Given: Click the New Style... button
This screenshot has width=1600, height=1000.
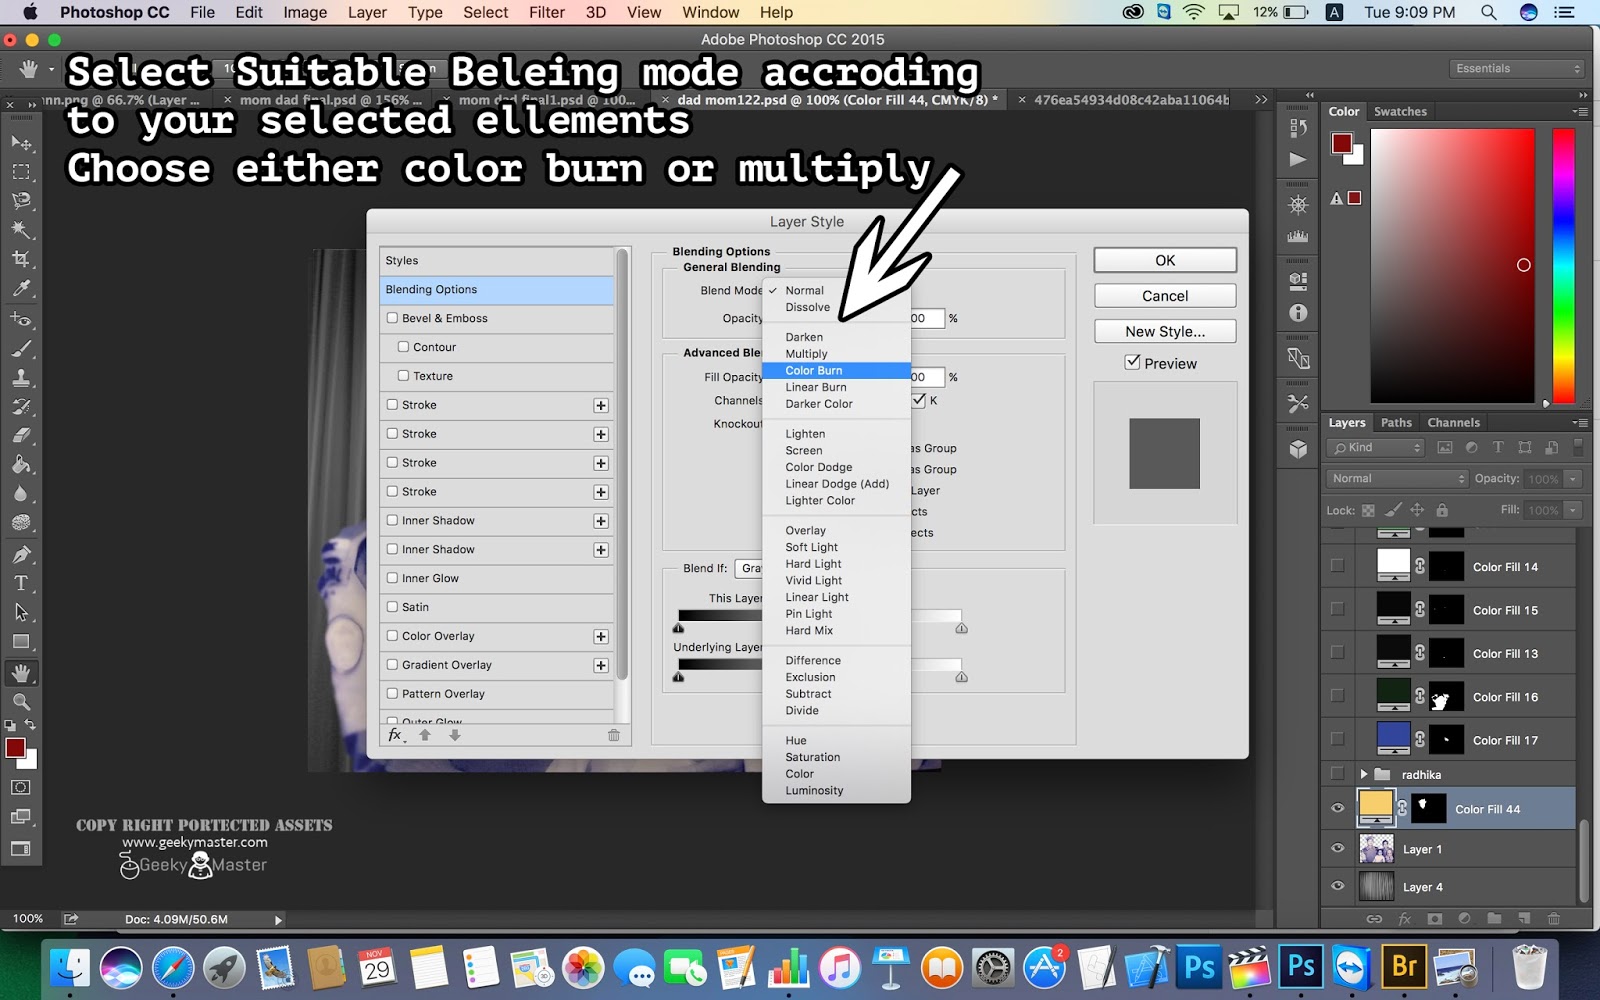Looking at the screenshot, I should click(1165, 332).
